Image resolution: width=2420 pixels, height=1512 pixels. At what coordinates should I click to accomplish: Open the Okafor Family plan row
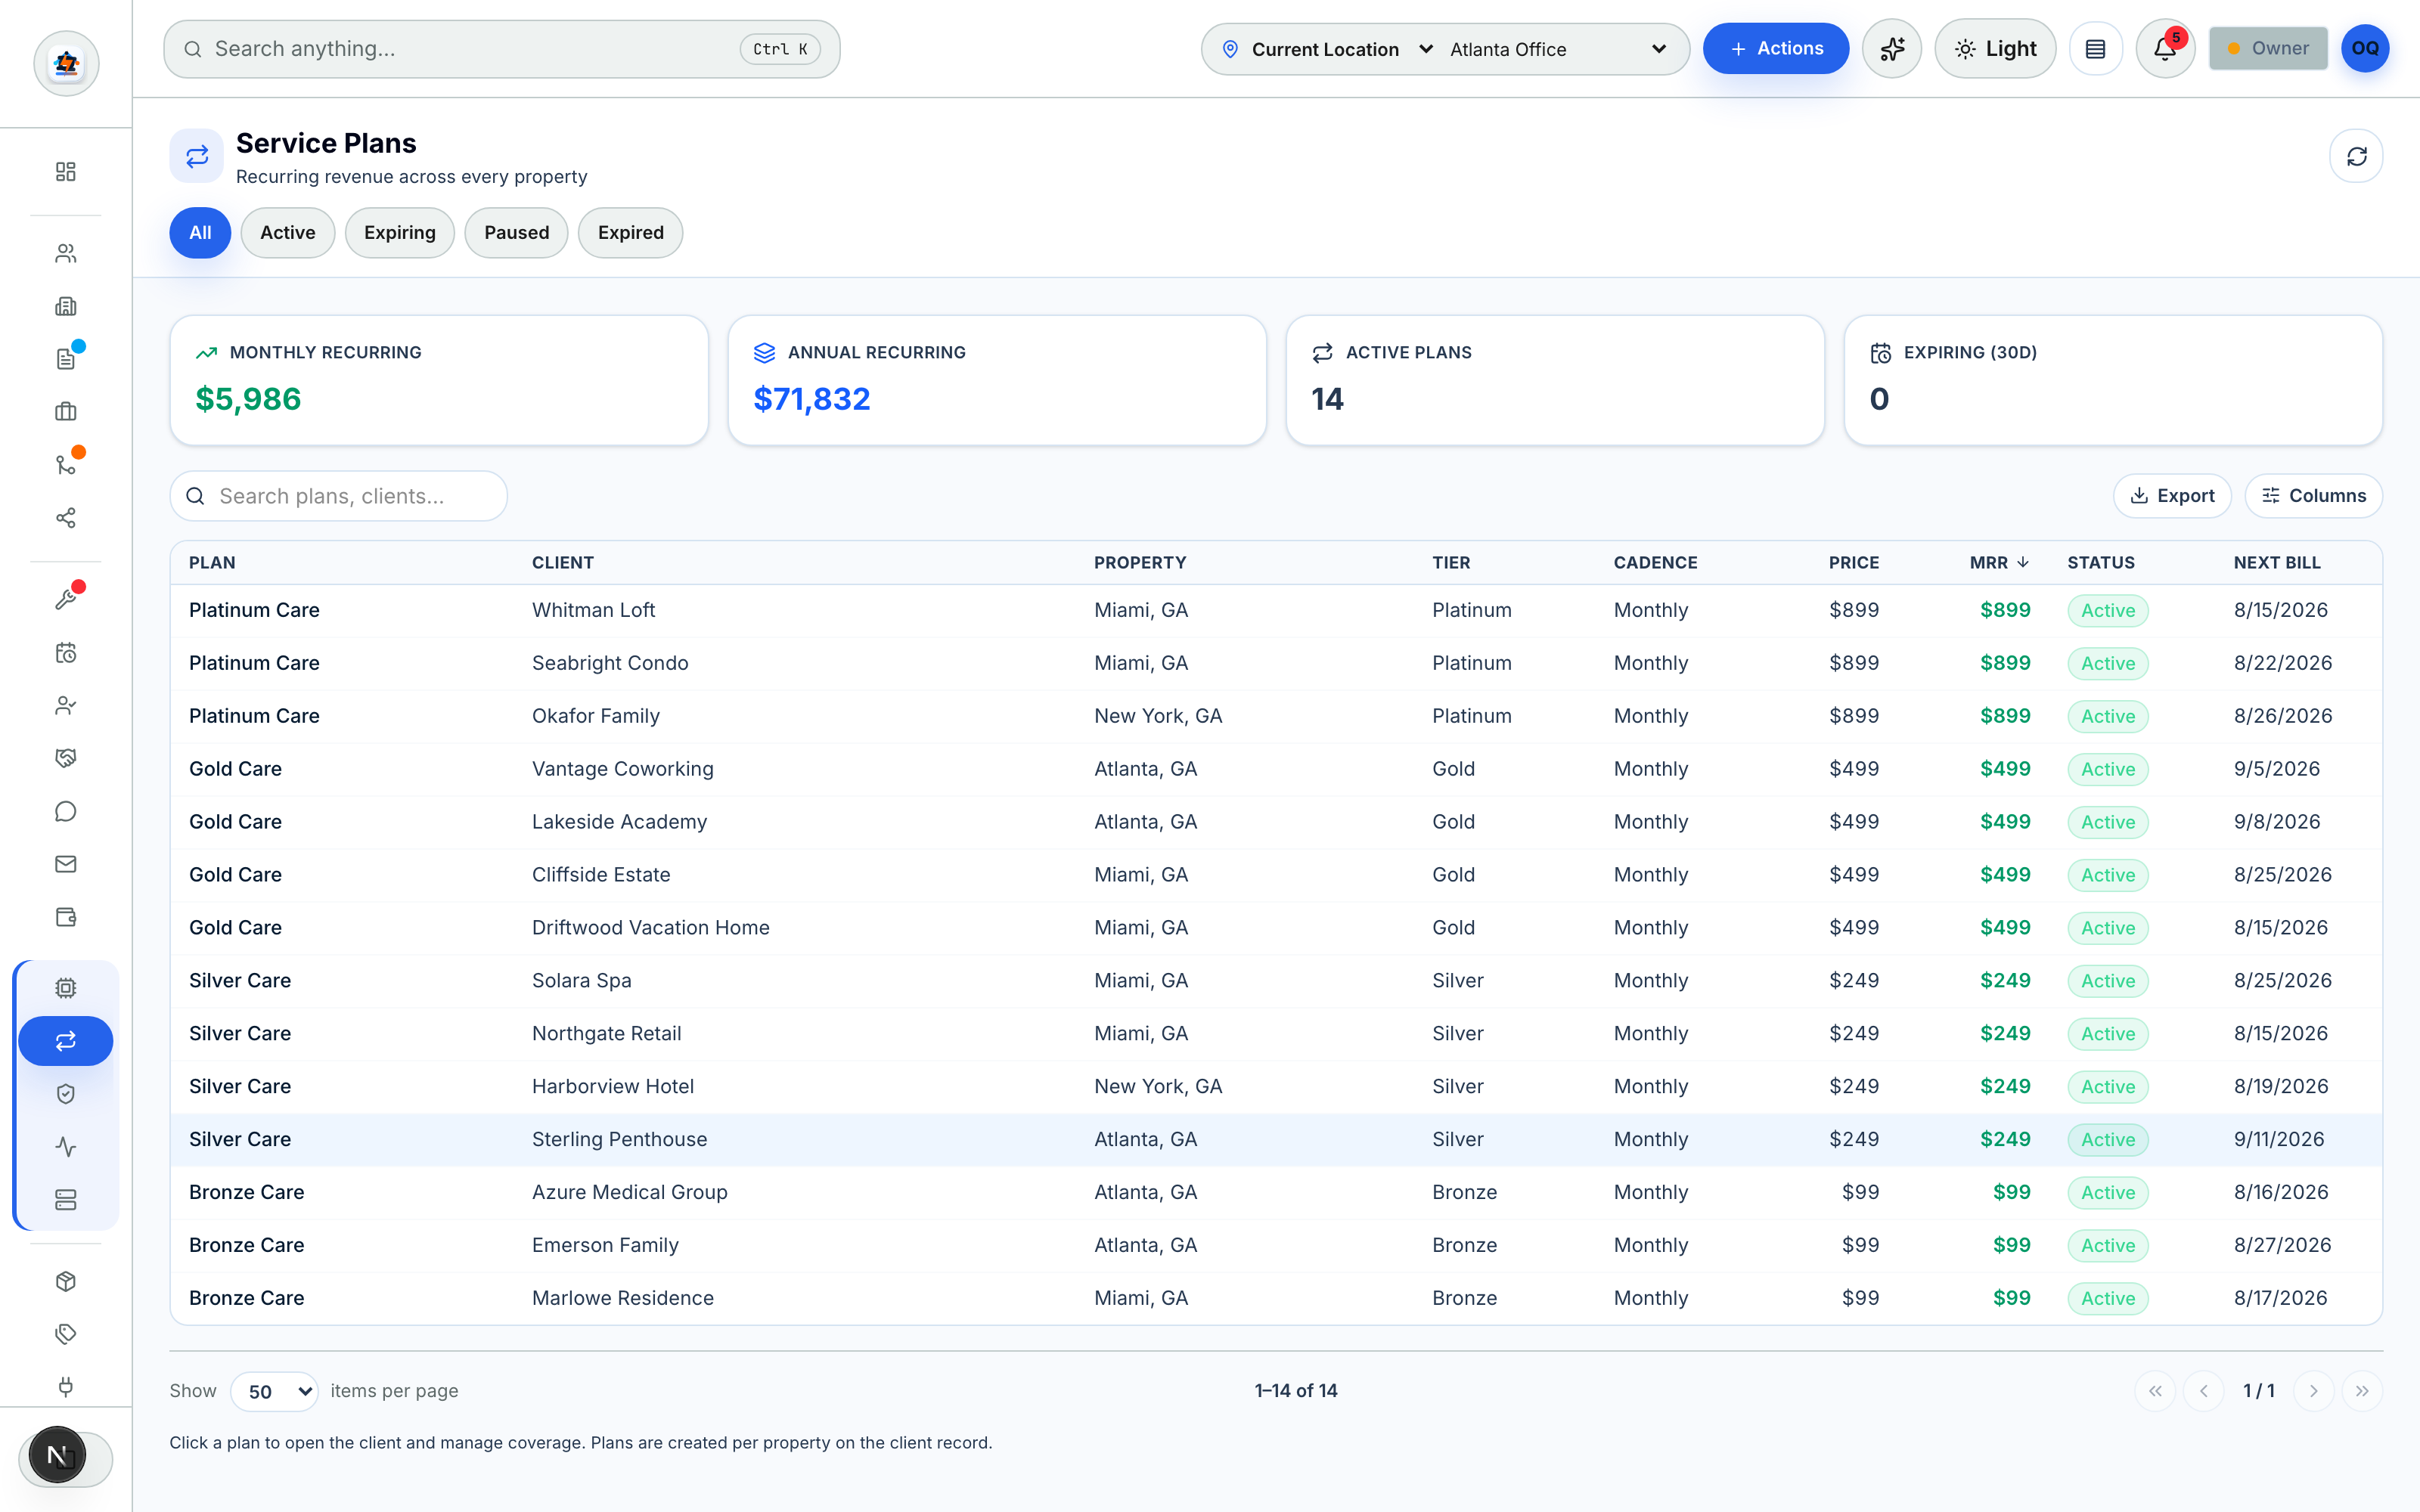(1276, 716)
